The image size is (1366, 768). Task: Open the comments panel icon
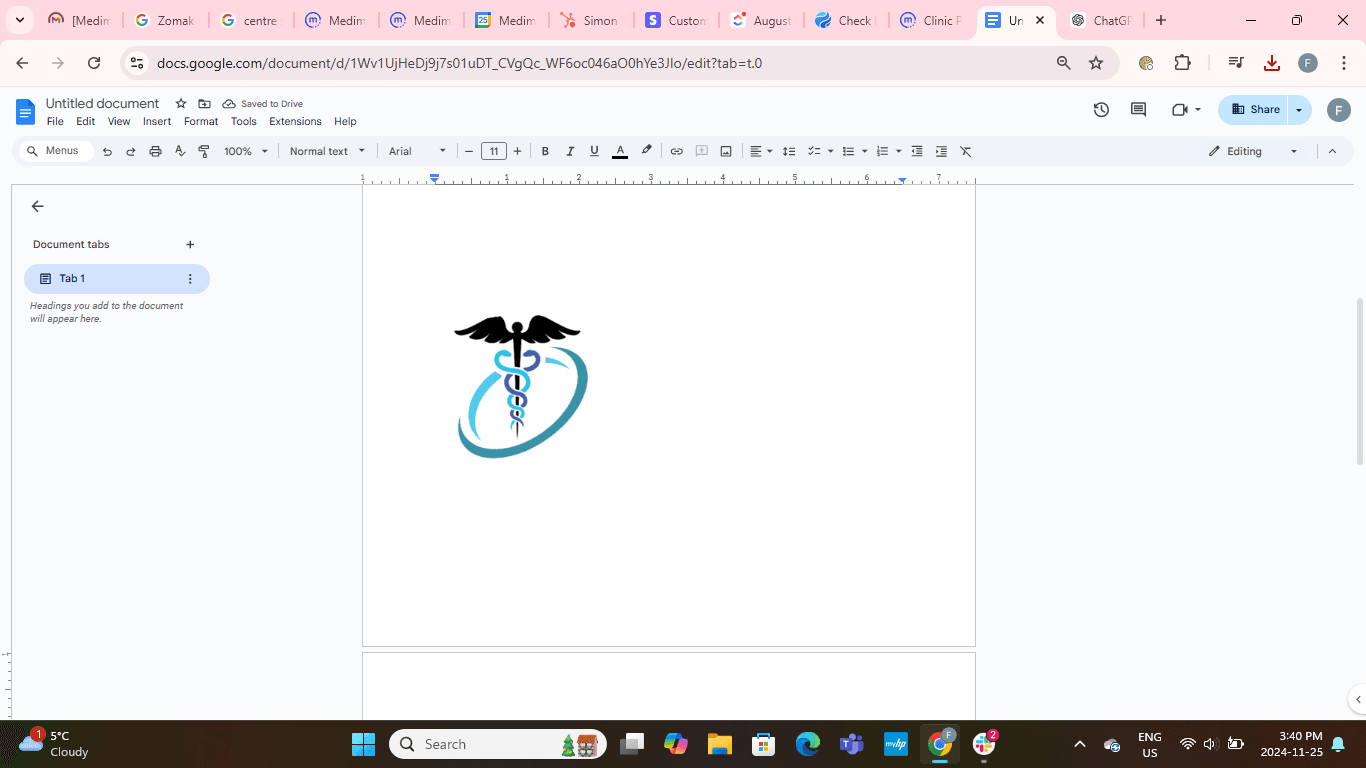coord(1138,110)
